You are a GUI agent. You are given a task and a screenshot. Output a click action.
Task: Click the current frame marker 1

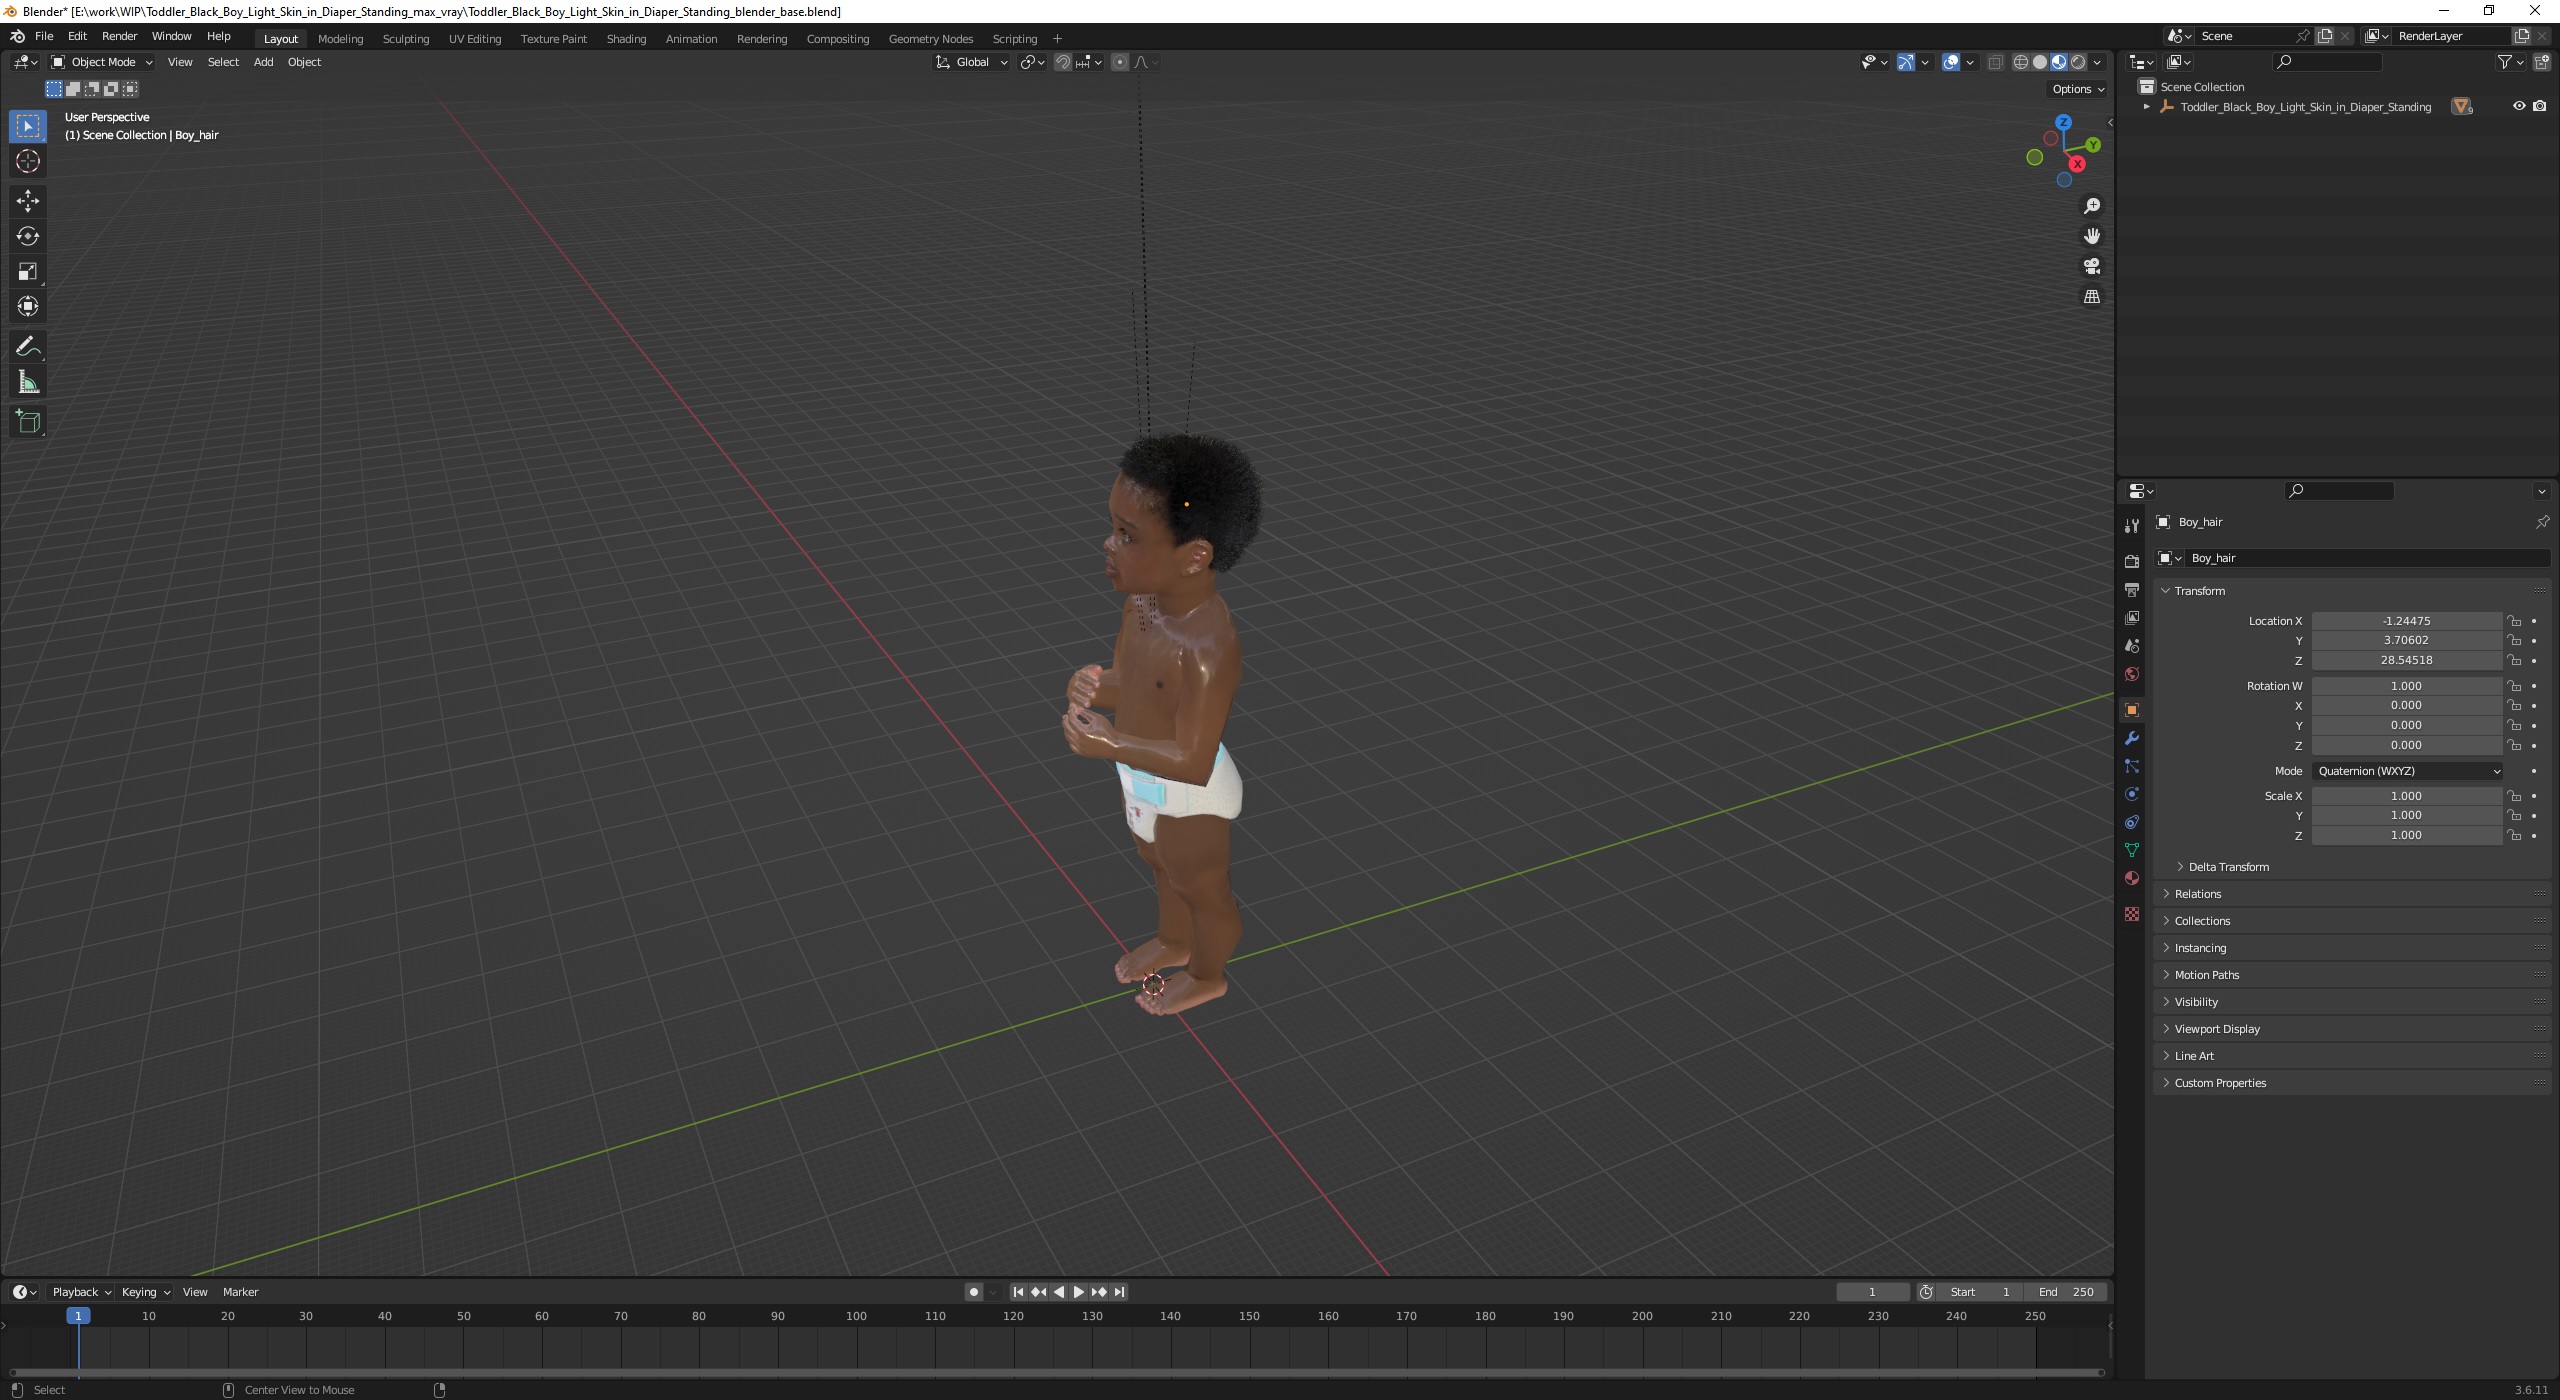[78, 1316]
